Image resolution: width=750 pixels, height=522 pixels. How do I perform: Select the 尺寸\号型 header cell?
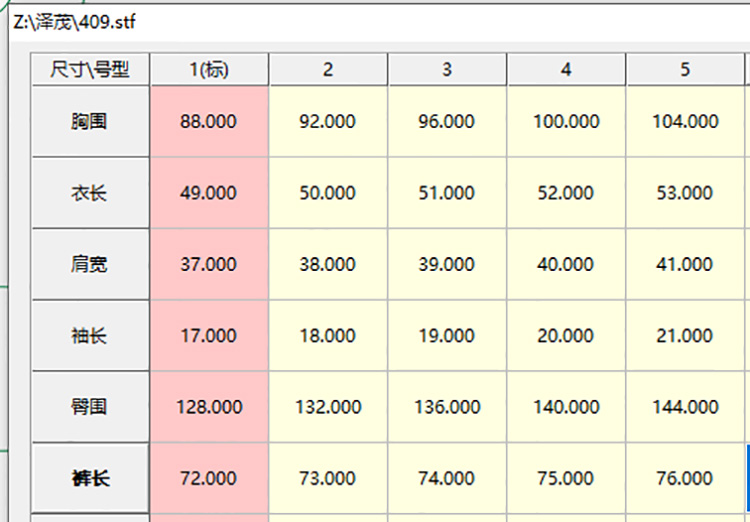(90, 69)
